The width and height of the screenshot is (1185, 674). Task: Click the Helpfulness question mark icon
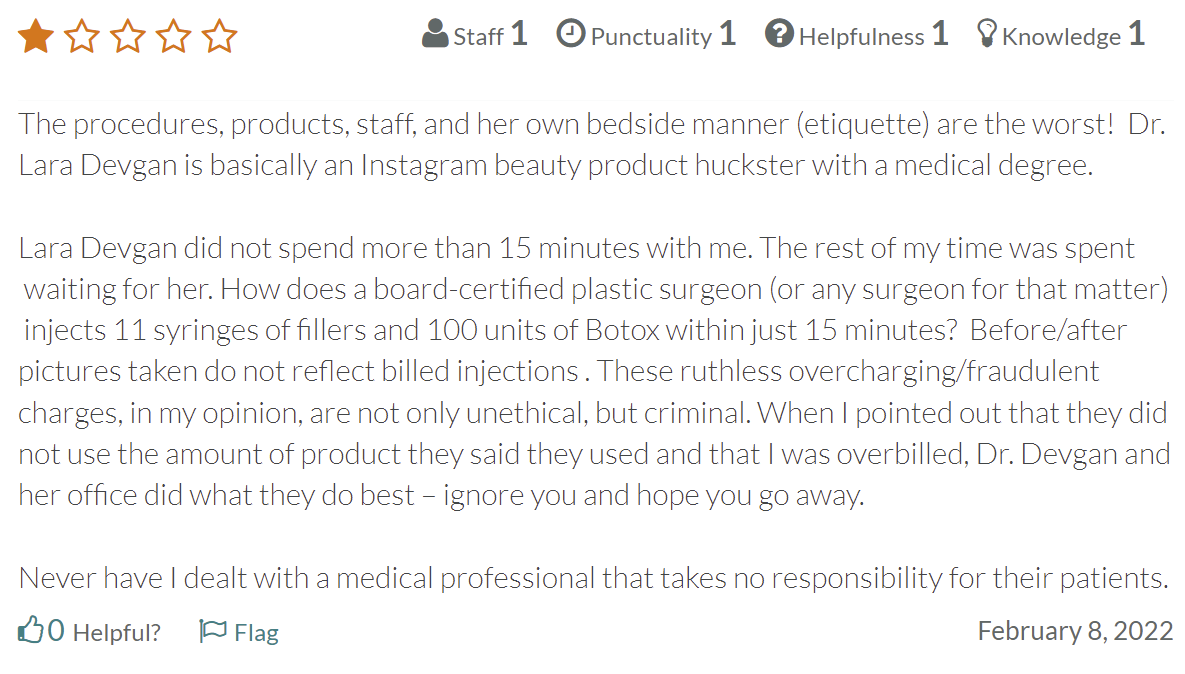click(x=779, y=34)
